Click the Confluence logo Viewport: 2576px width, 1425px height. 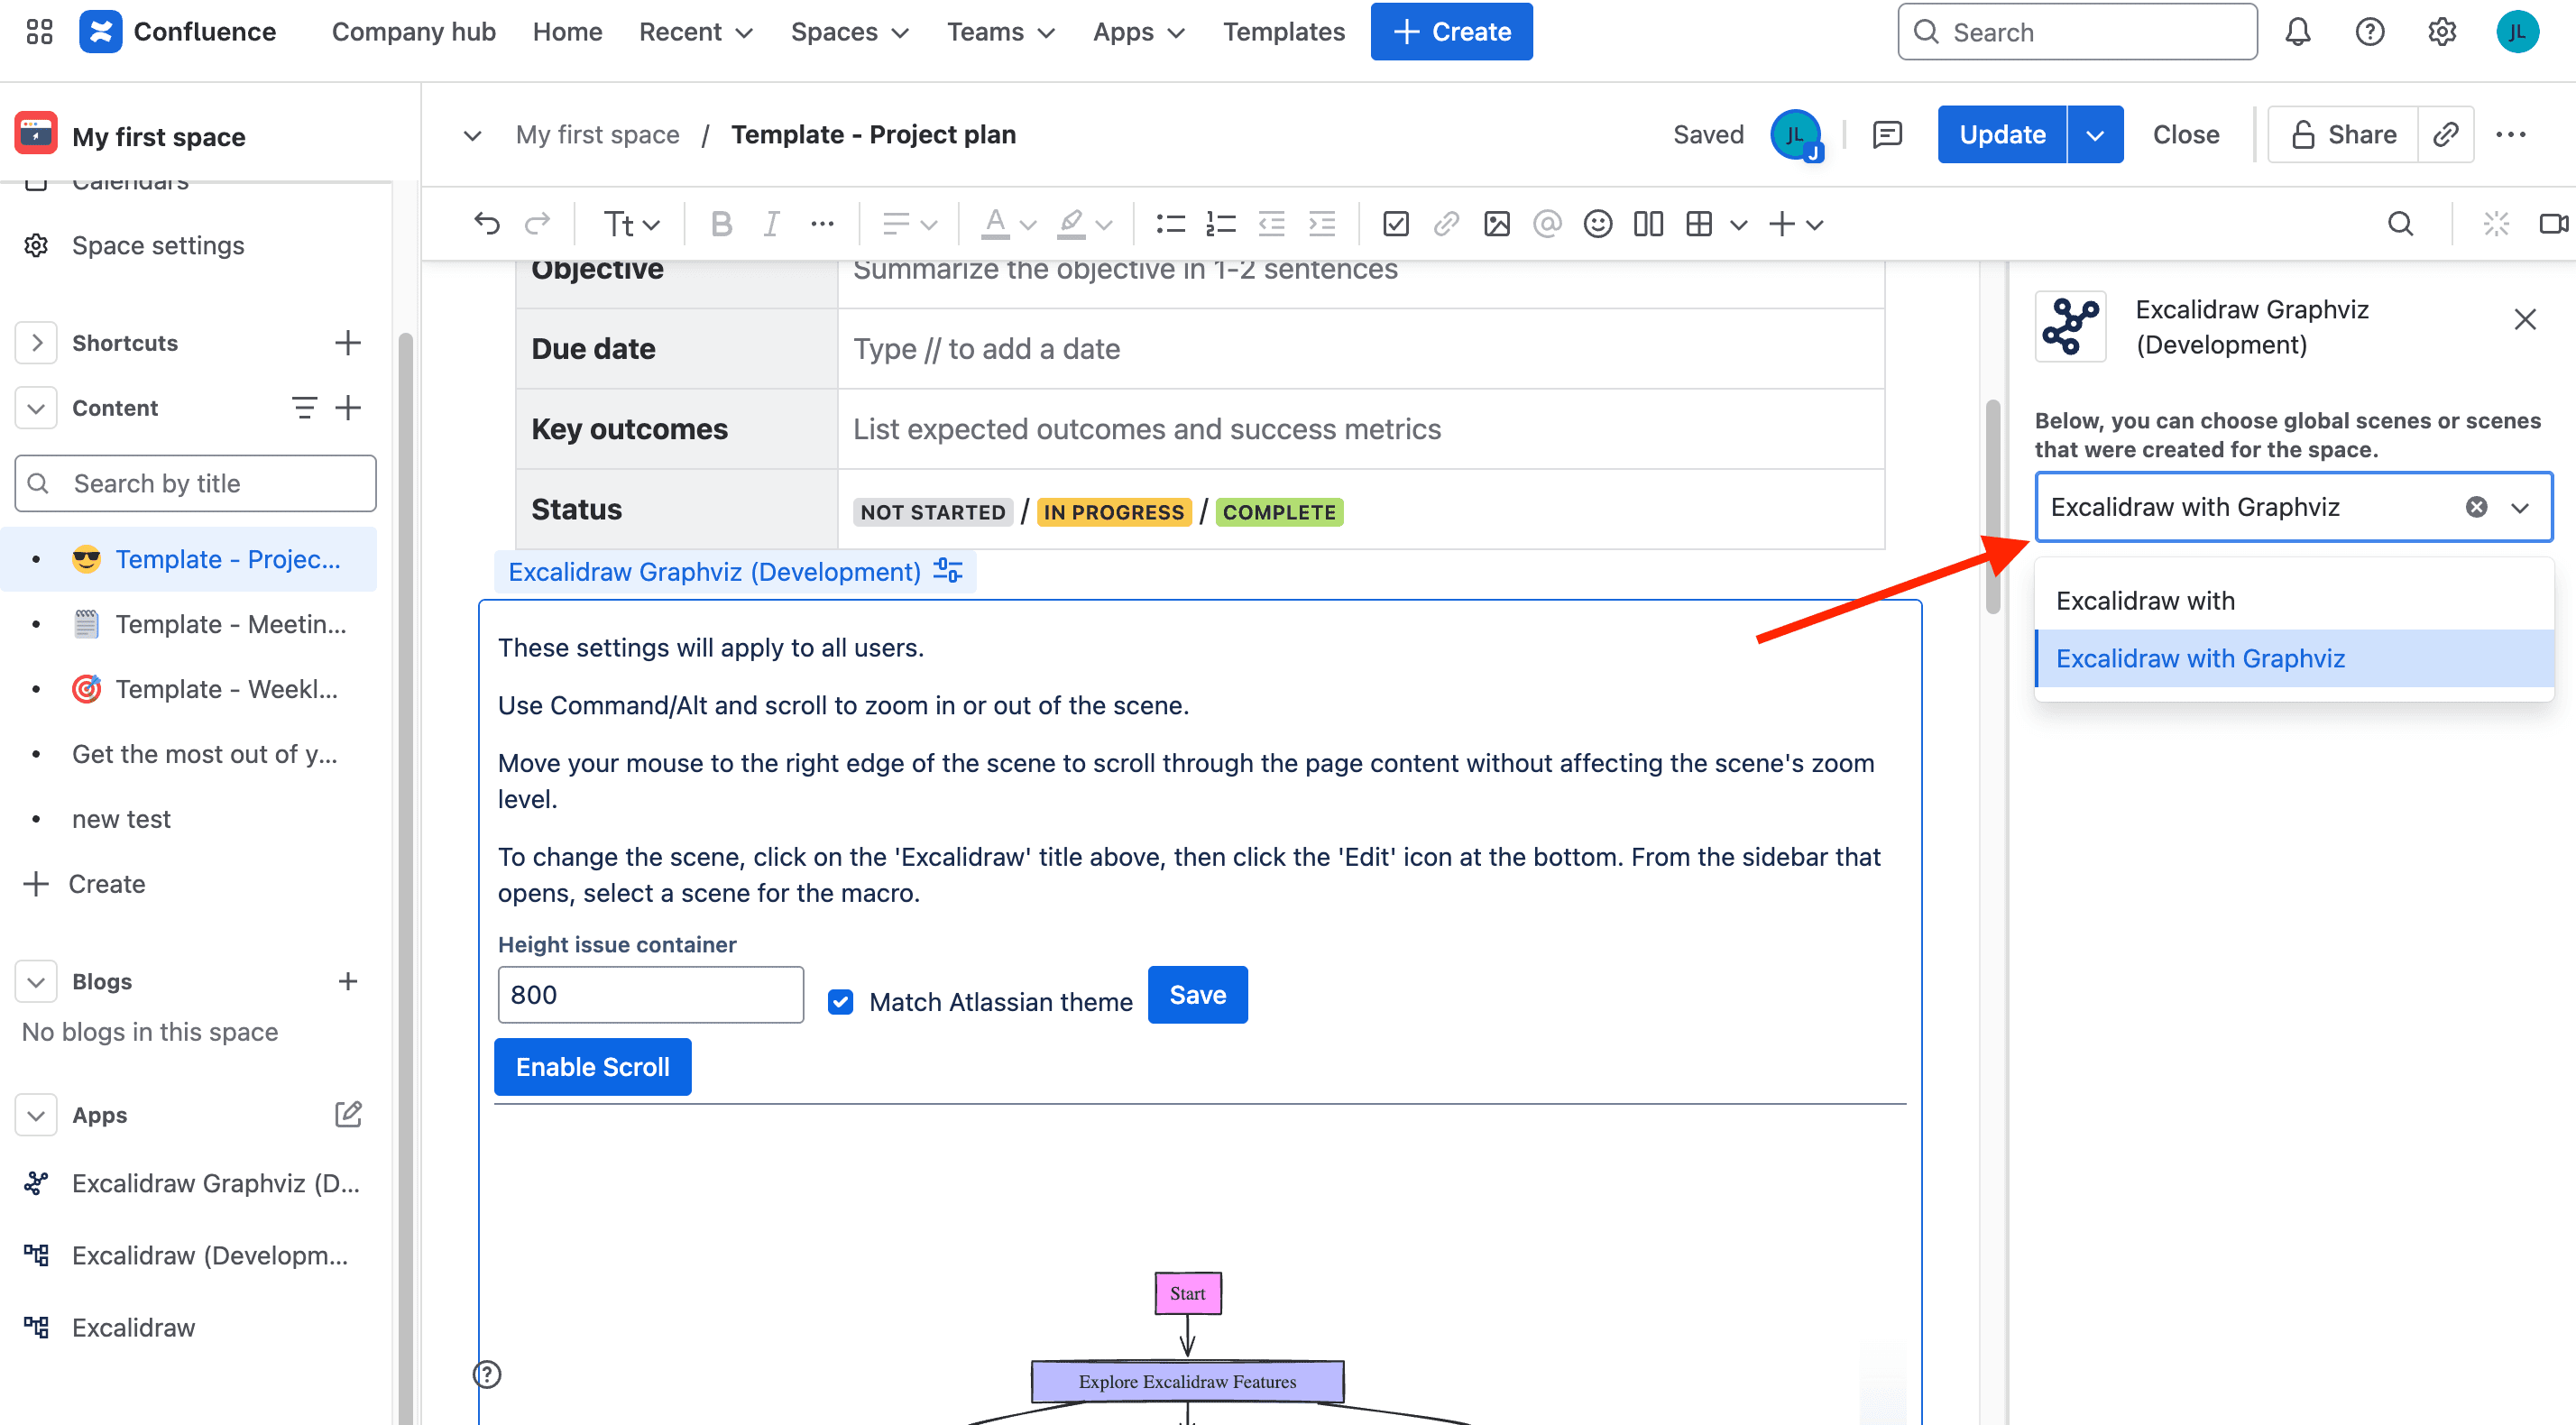pyautogui.click(x=100, y=32)
